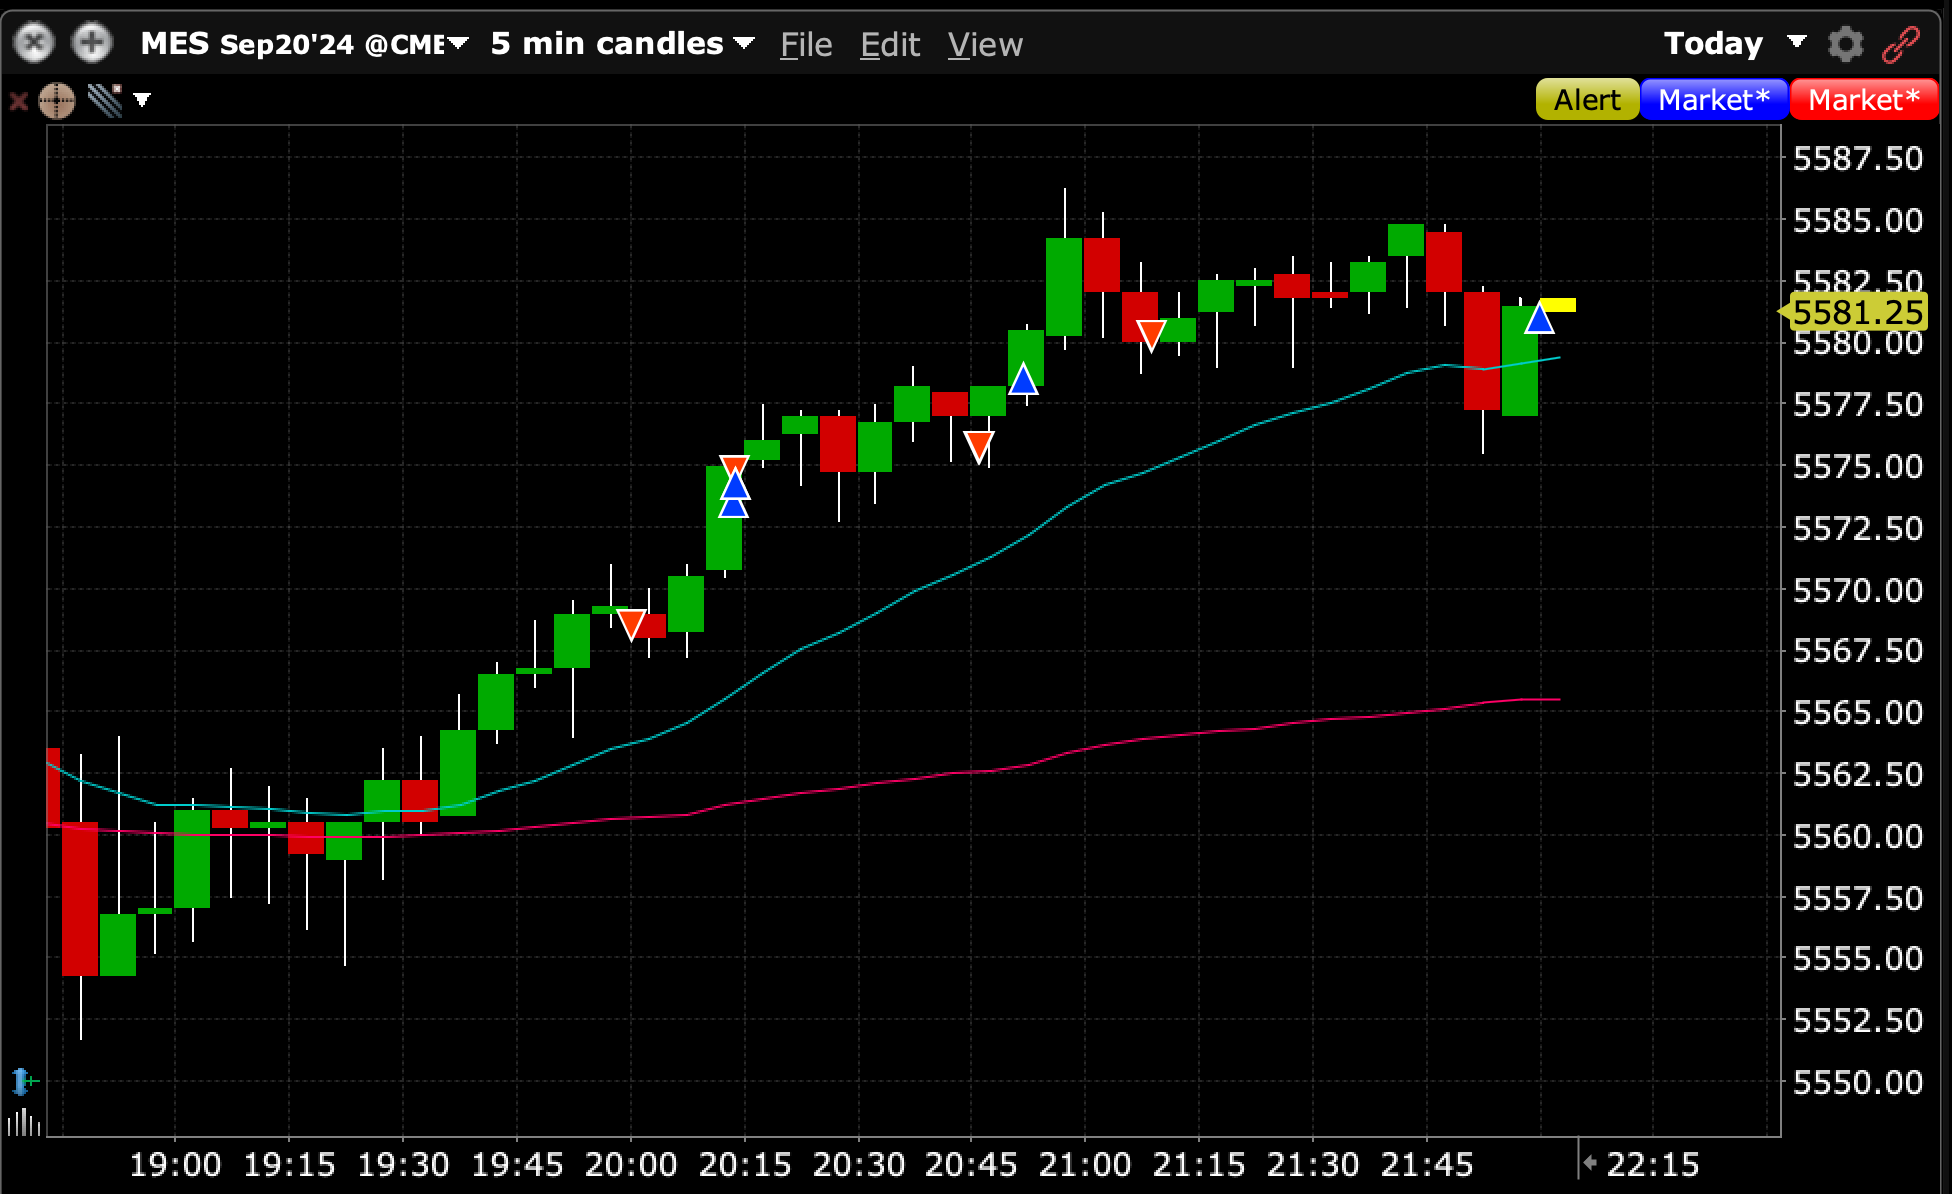Viewport: 1952px width, 1194px height.
Task: Click the yellow last-price bar on the chart
Action: click(1558, 305)
